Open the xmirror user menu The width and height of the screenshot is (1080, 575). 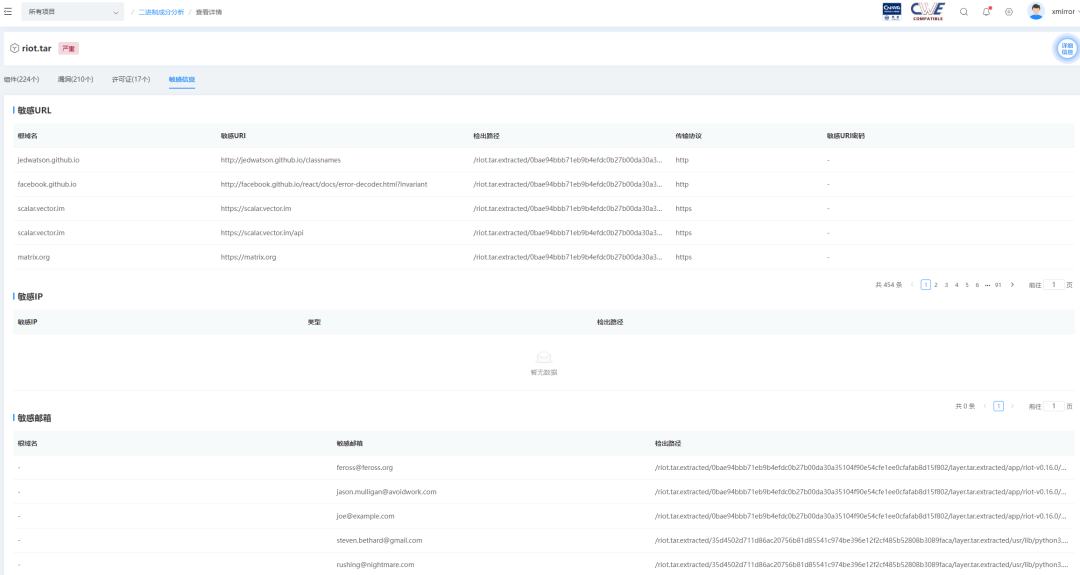[1063, 12]
